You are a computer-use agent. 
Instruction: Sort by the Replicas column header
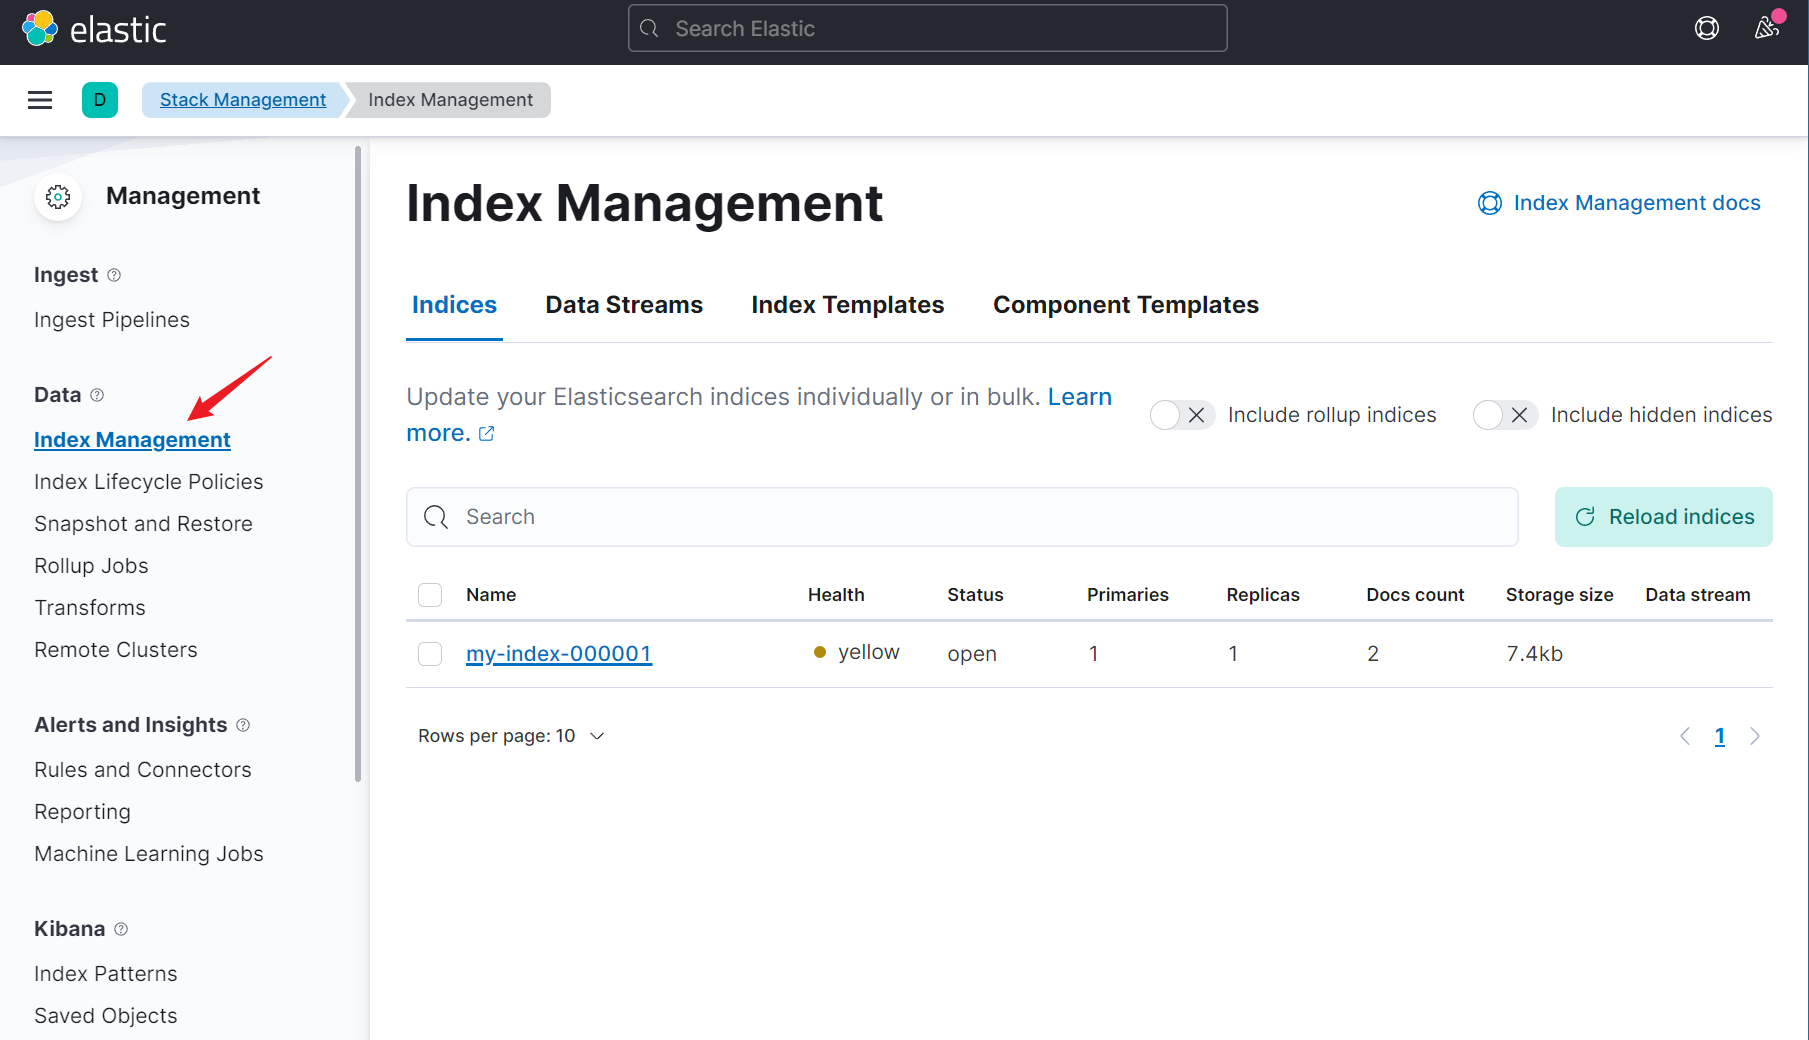[1263, 595]
